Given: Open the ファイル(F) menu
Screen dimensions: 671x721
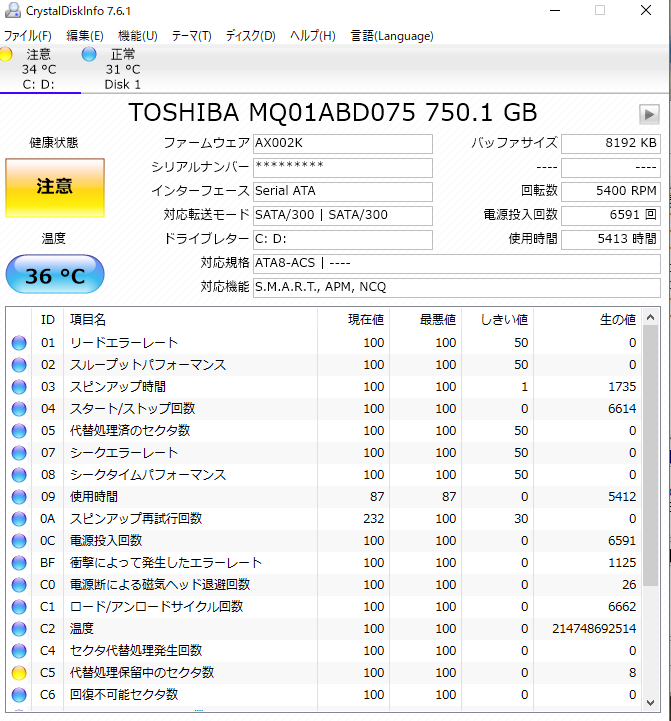Looking at the screenshot, I should pos(28,36).
